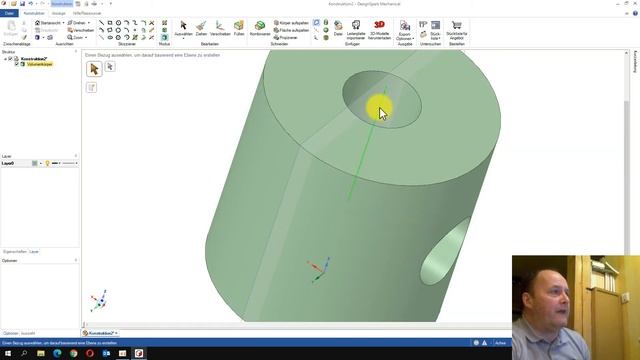The image size is (640, 360).
Task: Choose the Verschieben move tool in Bearbeiten
Action: pos(220,29)
